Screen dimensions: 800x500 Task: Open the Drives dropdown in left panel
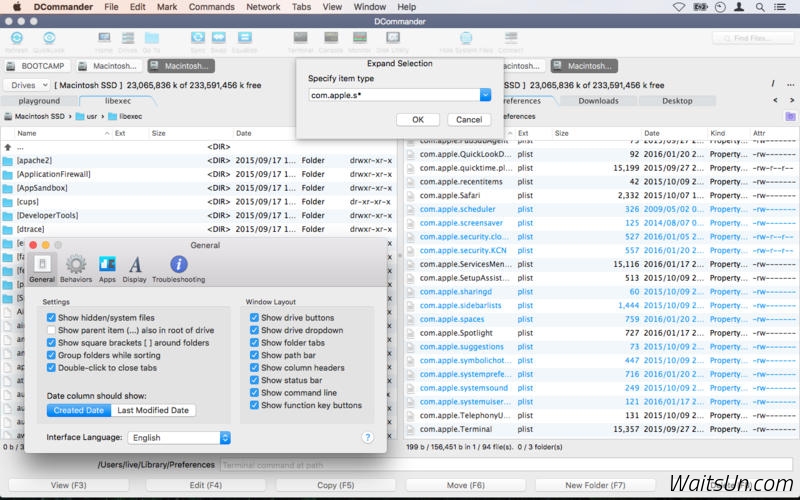point(27,85)
